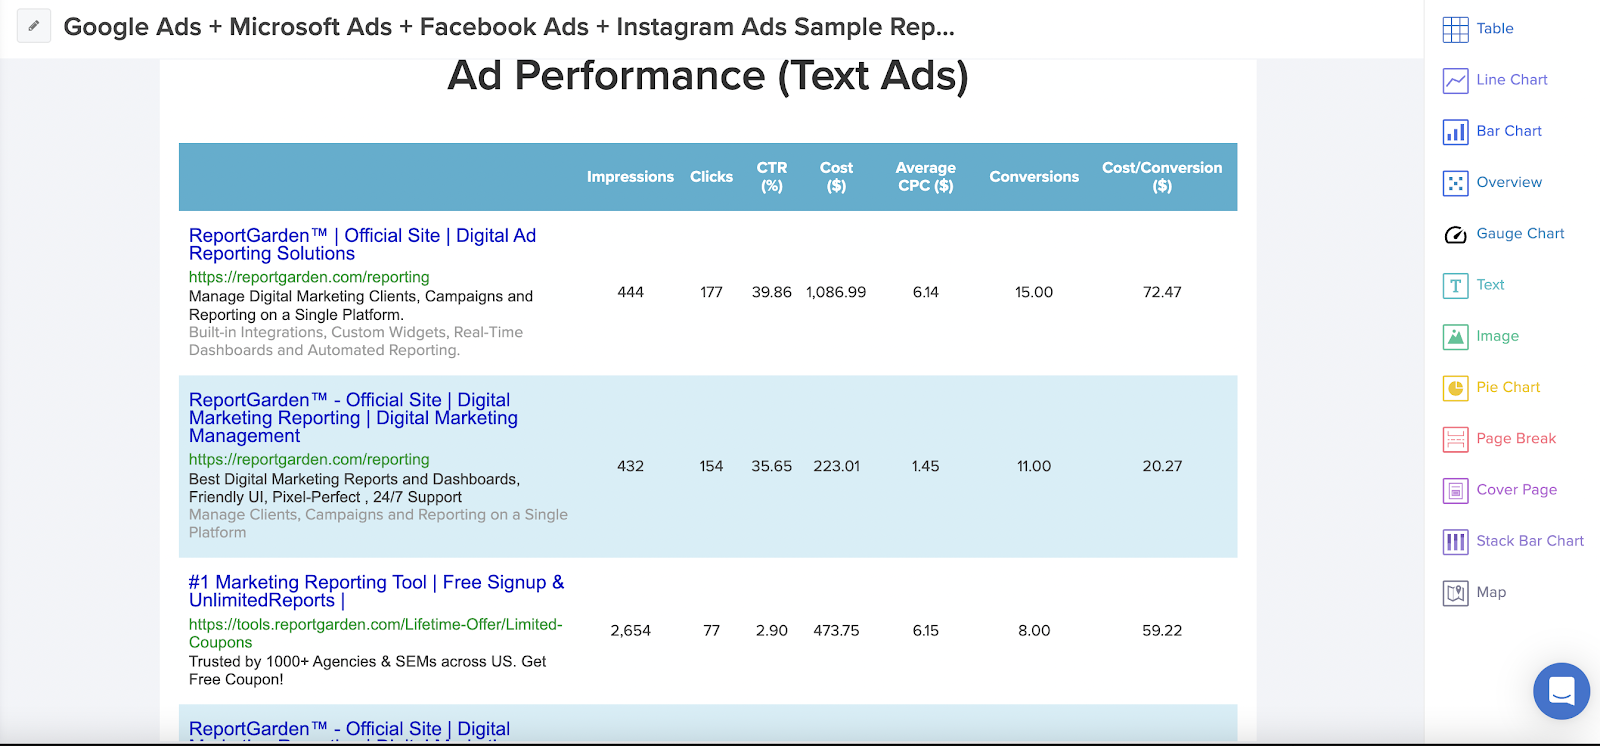Screen dimensions: 1600x746
Task: Click cost value 1,086.99
Action: click(x=836, y=293)
